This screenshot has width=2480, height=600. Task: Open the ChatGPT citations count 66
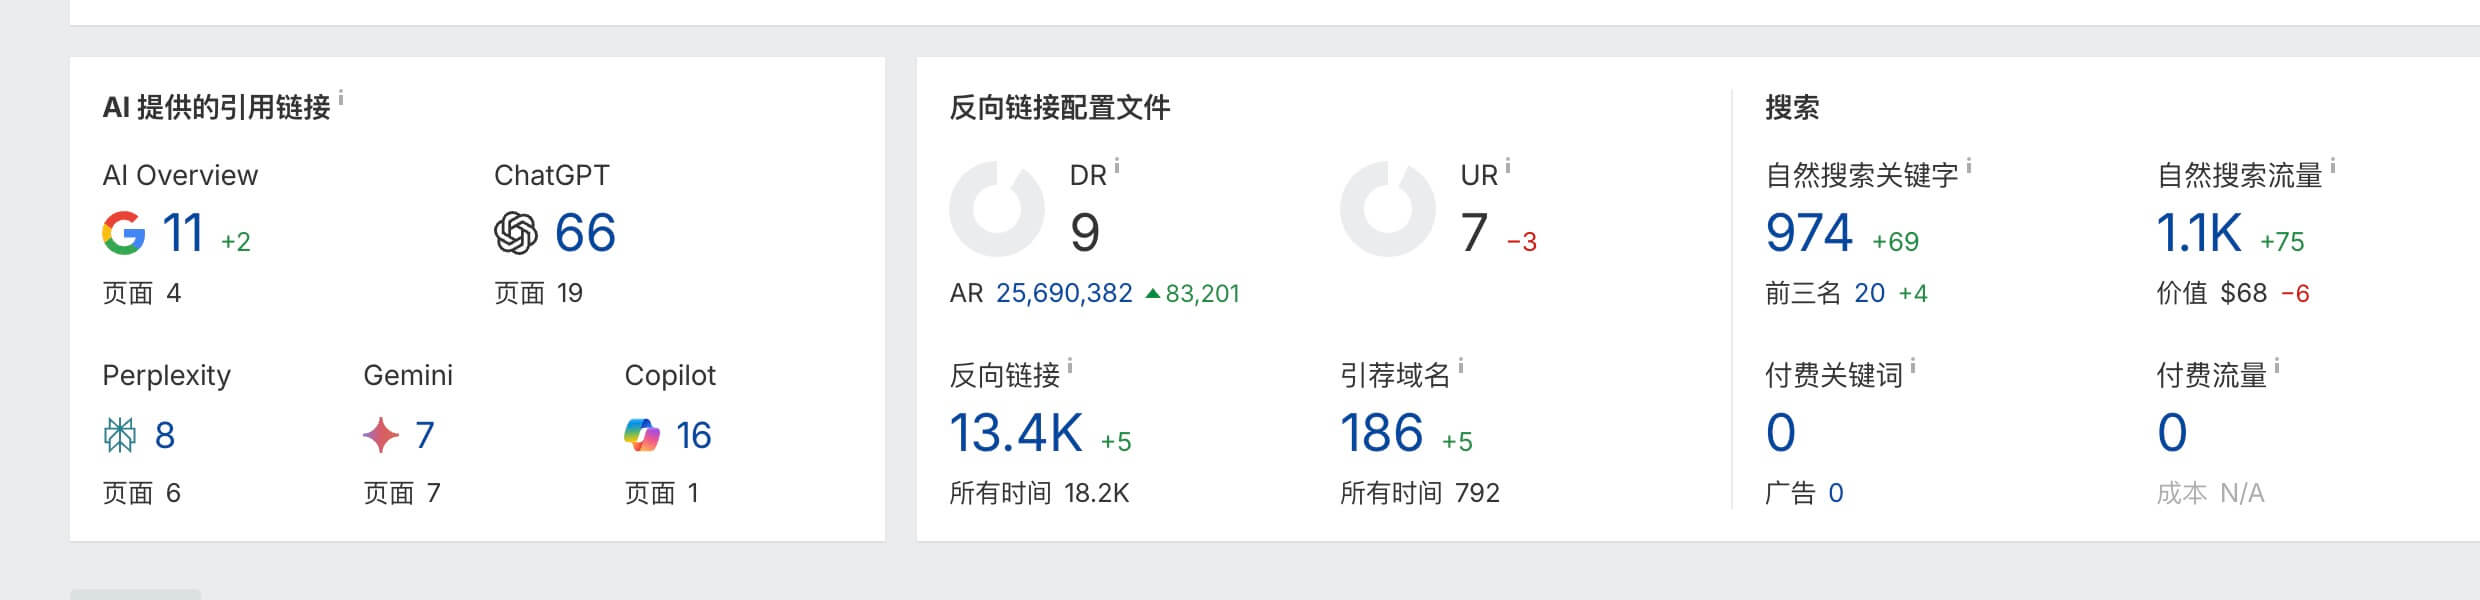pos(585,233)
